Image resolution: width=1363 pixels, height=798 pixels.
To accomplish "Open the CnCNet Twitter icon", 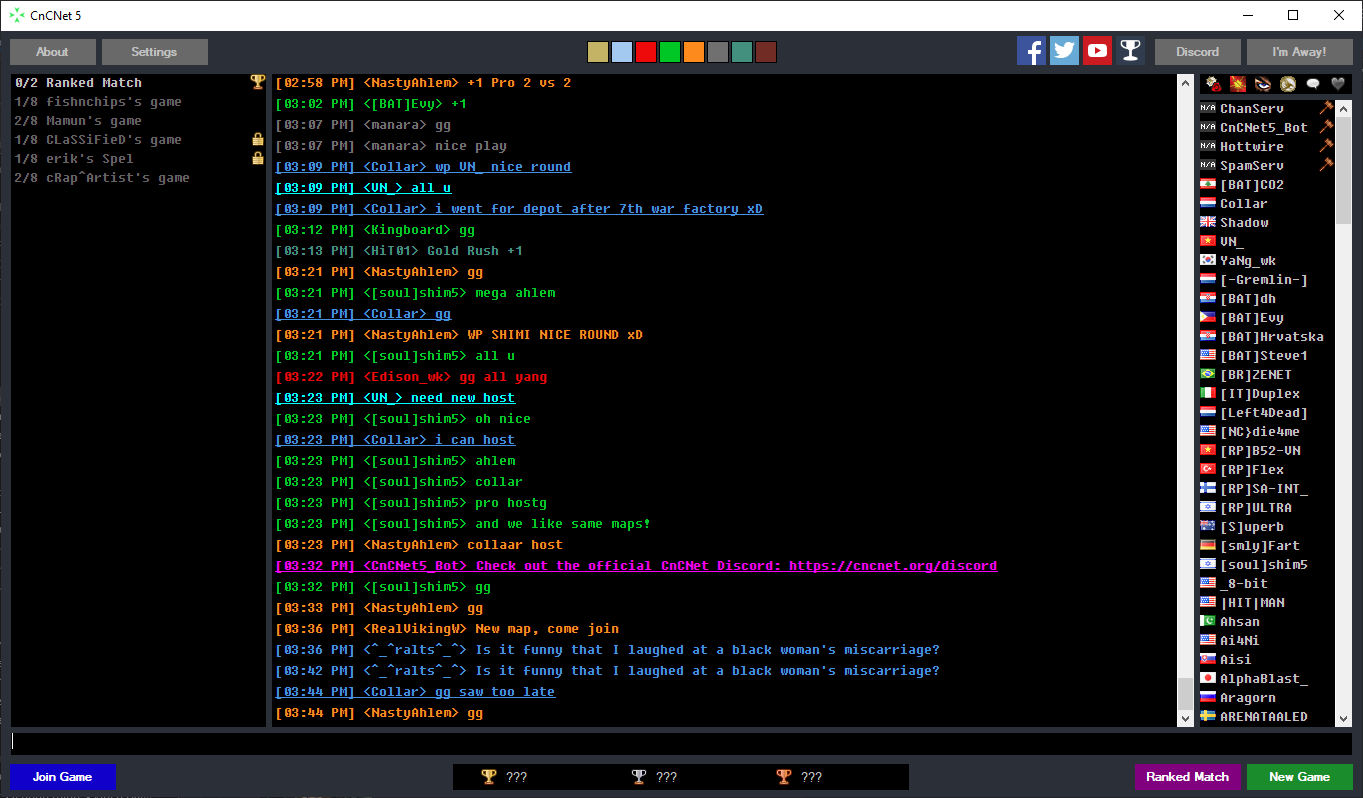I will coord(1064,51).
